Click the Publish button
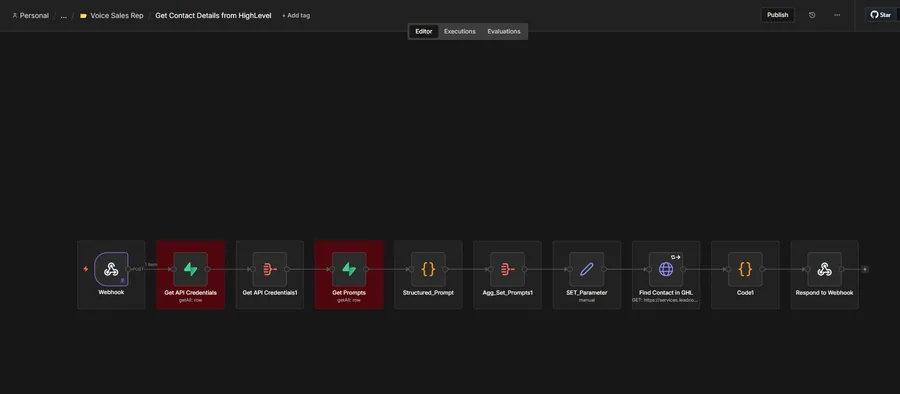The width and height of the screenshot is (900, 394). (x=777, y=15)
